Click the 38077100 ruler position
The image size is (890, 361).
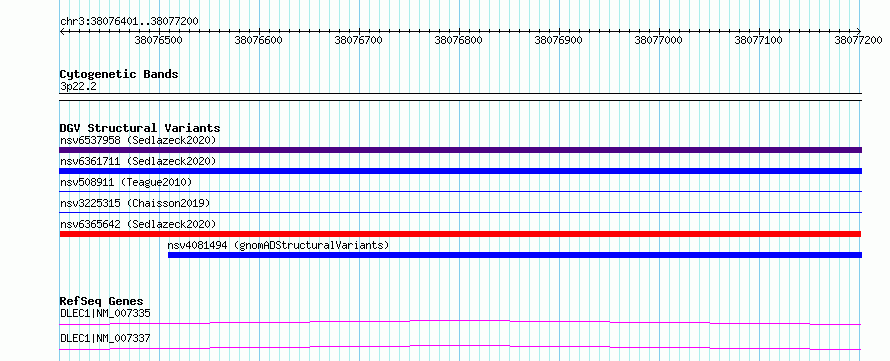[759, 40]
